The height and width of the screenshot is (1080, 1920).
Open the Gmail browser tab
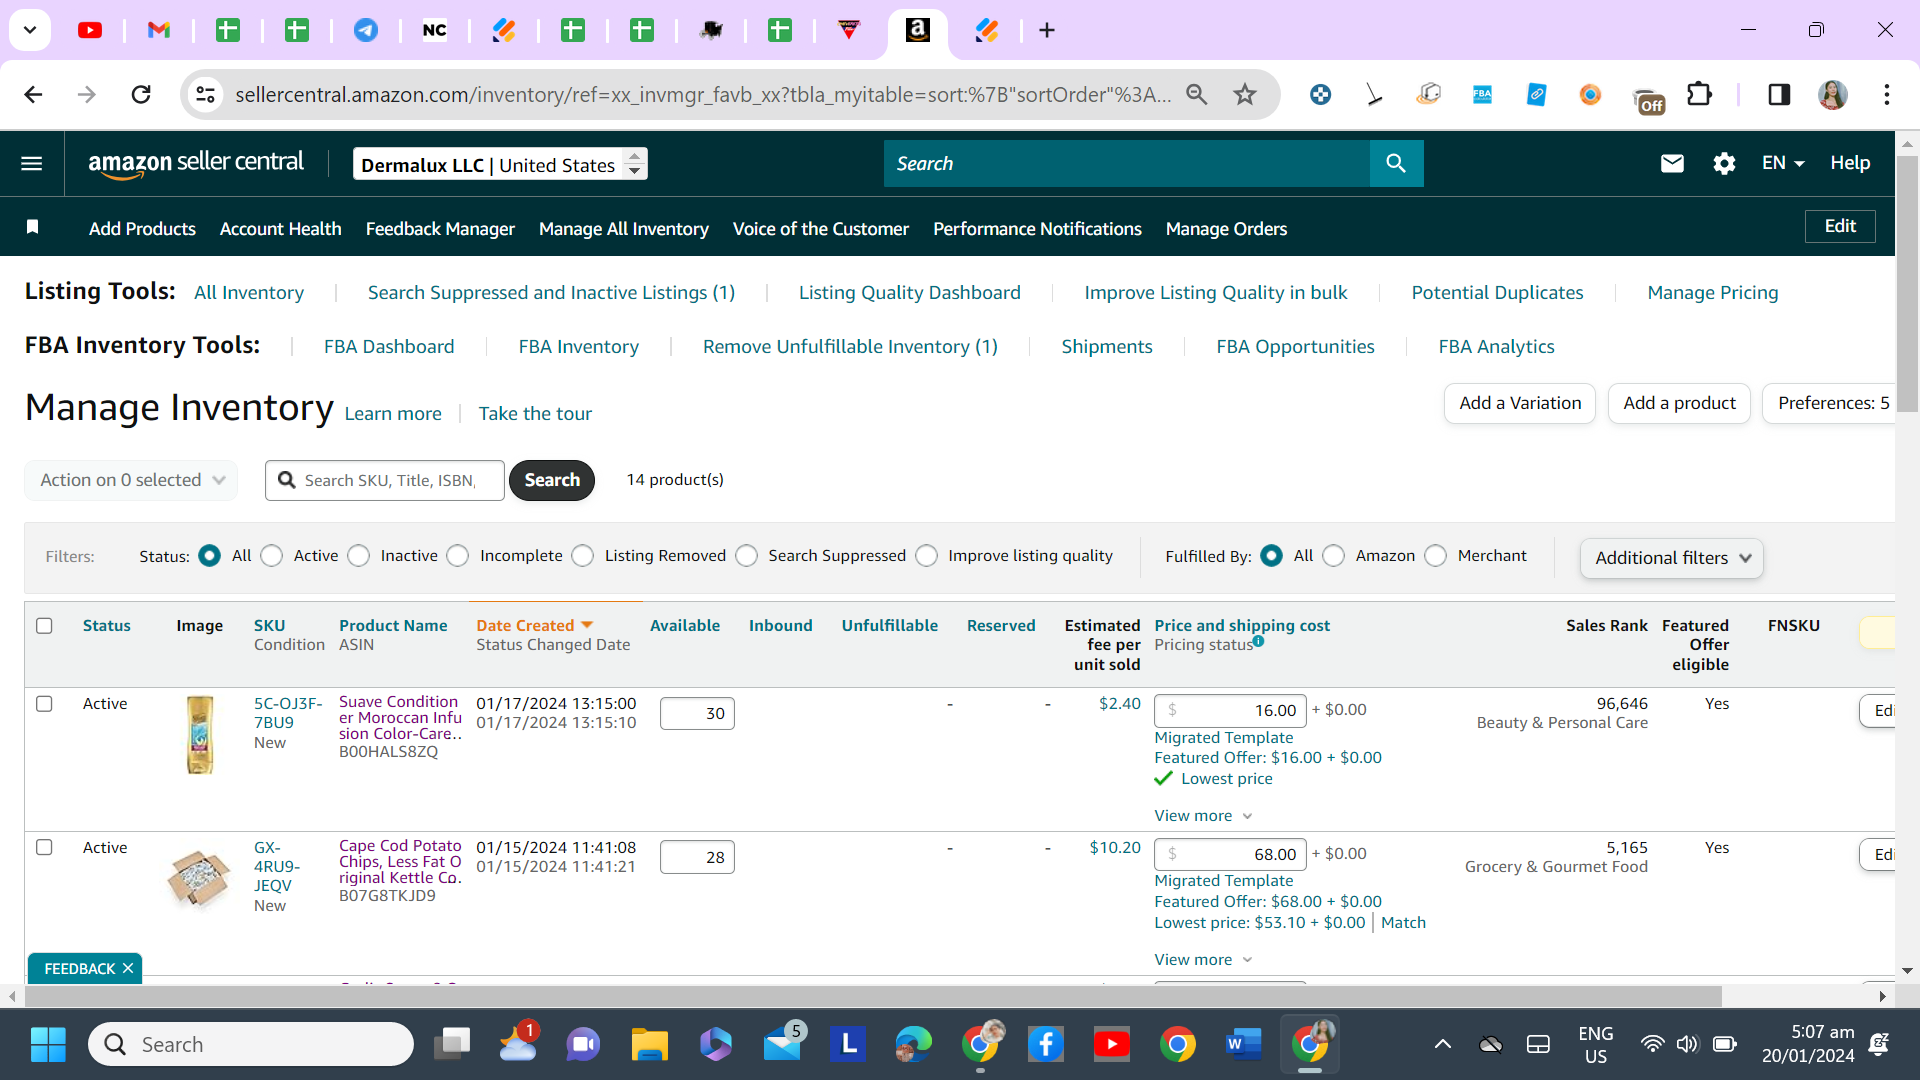coord(159,30)
